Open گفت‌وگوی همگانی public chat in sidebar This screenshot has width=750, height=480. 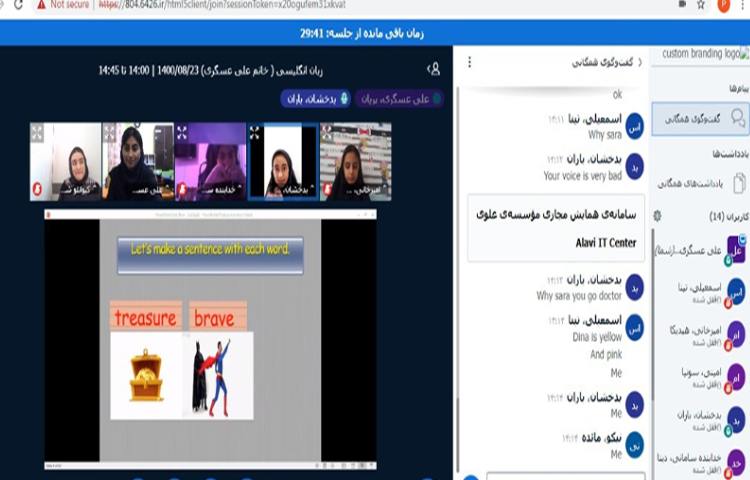700,119
